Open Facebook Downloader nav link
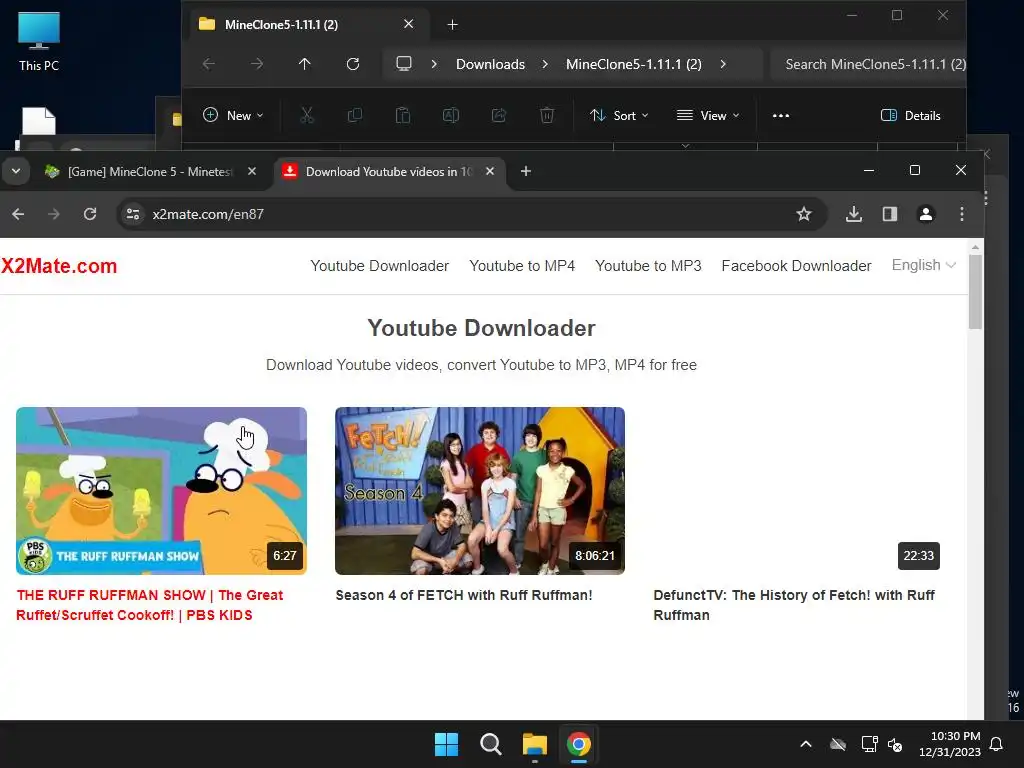The width and height of the screenshot is (1024, 768). pos(796,266)
